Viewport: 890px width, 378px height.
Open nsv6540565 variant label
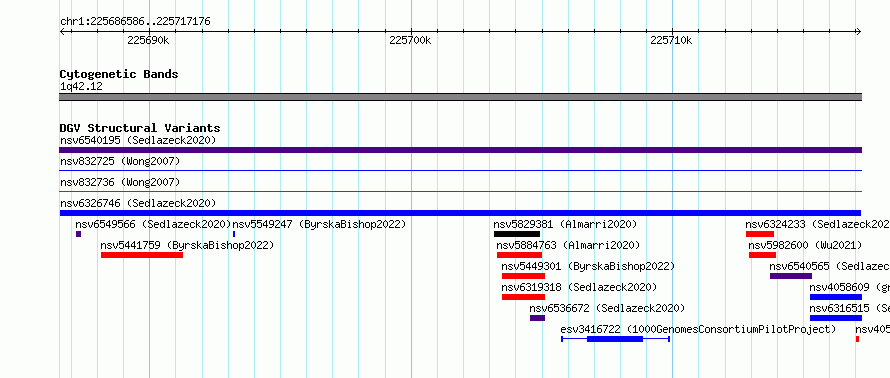(x=830, y=266)
